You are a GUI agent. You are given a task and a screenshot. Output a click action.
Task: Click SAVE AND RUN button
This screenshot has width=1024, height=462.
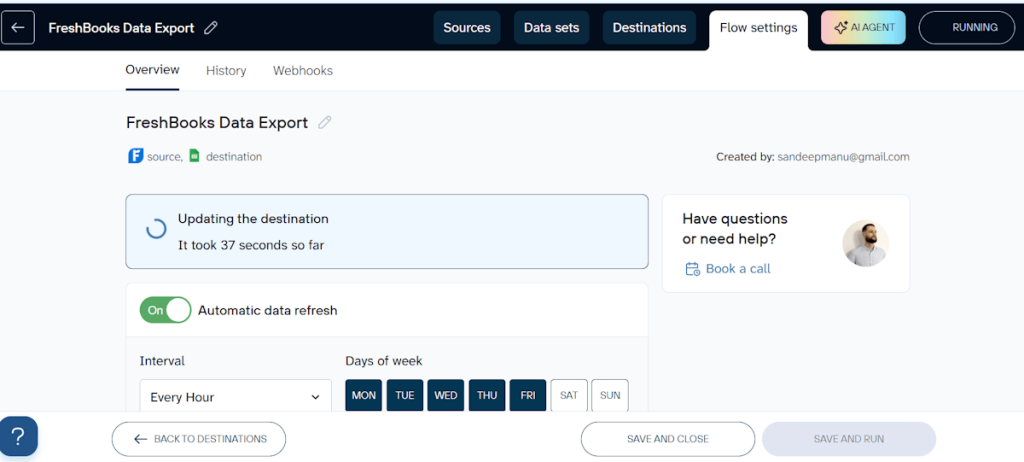pyautogui.click(x=848, y=438)
